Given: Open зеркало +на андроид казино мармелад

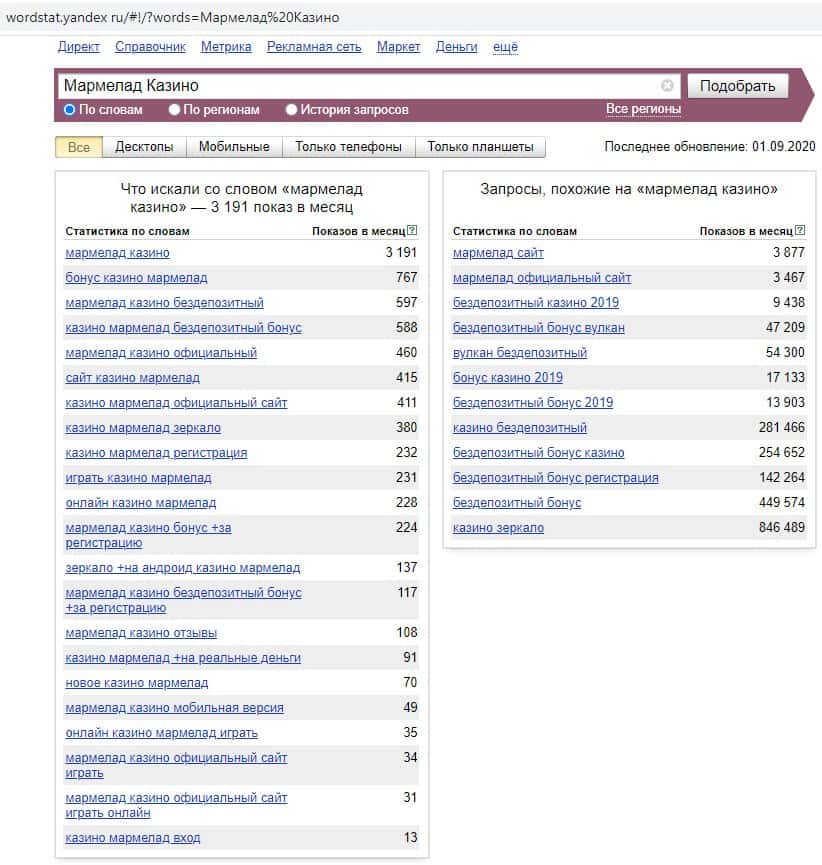Looking at the screenshot, I should point(183,568).
